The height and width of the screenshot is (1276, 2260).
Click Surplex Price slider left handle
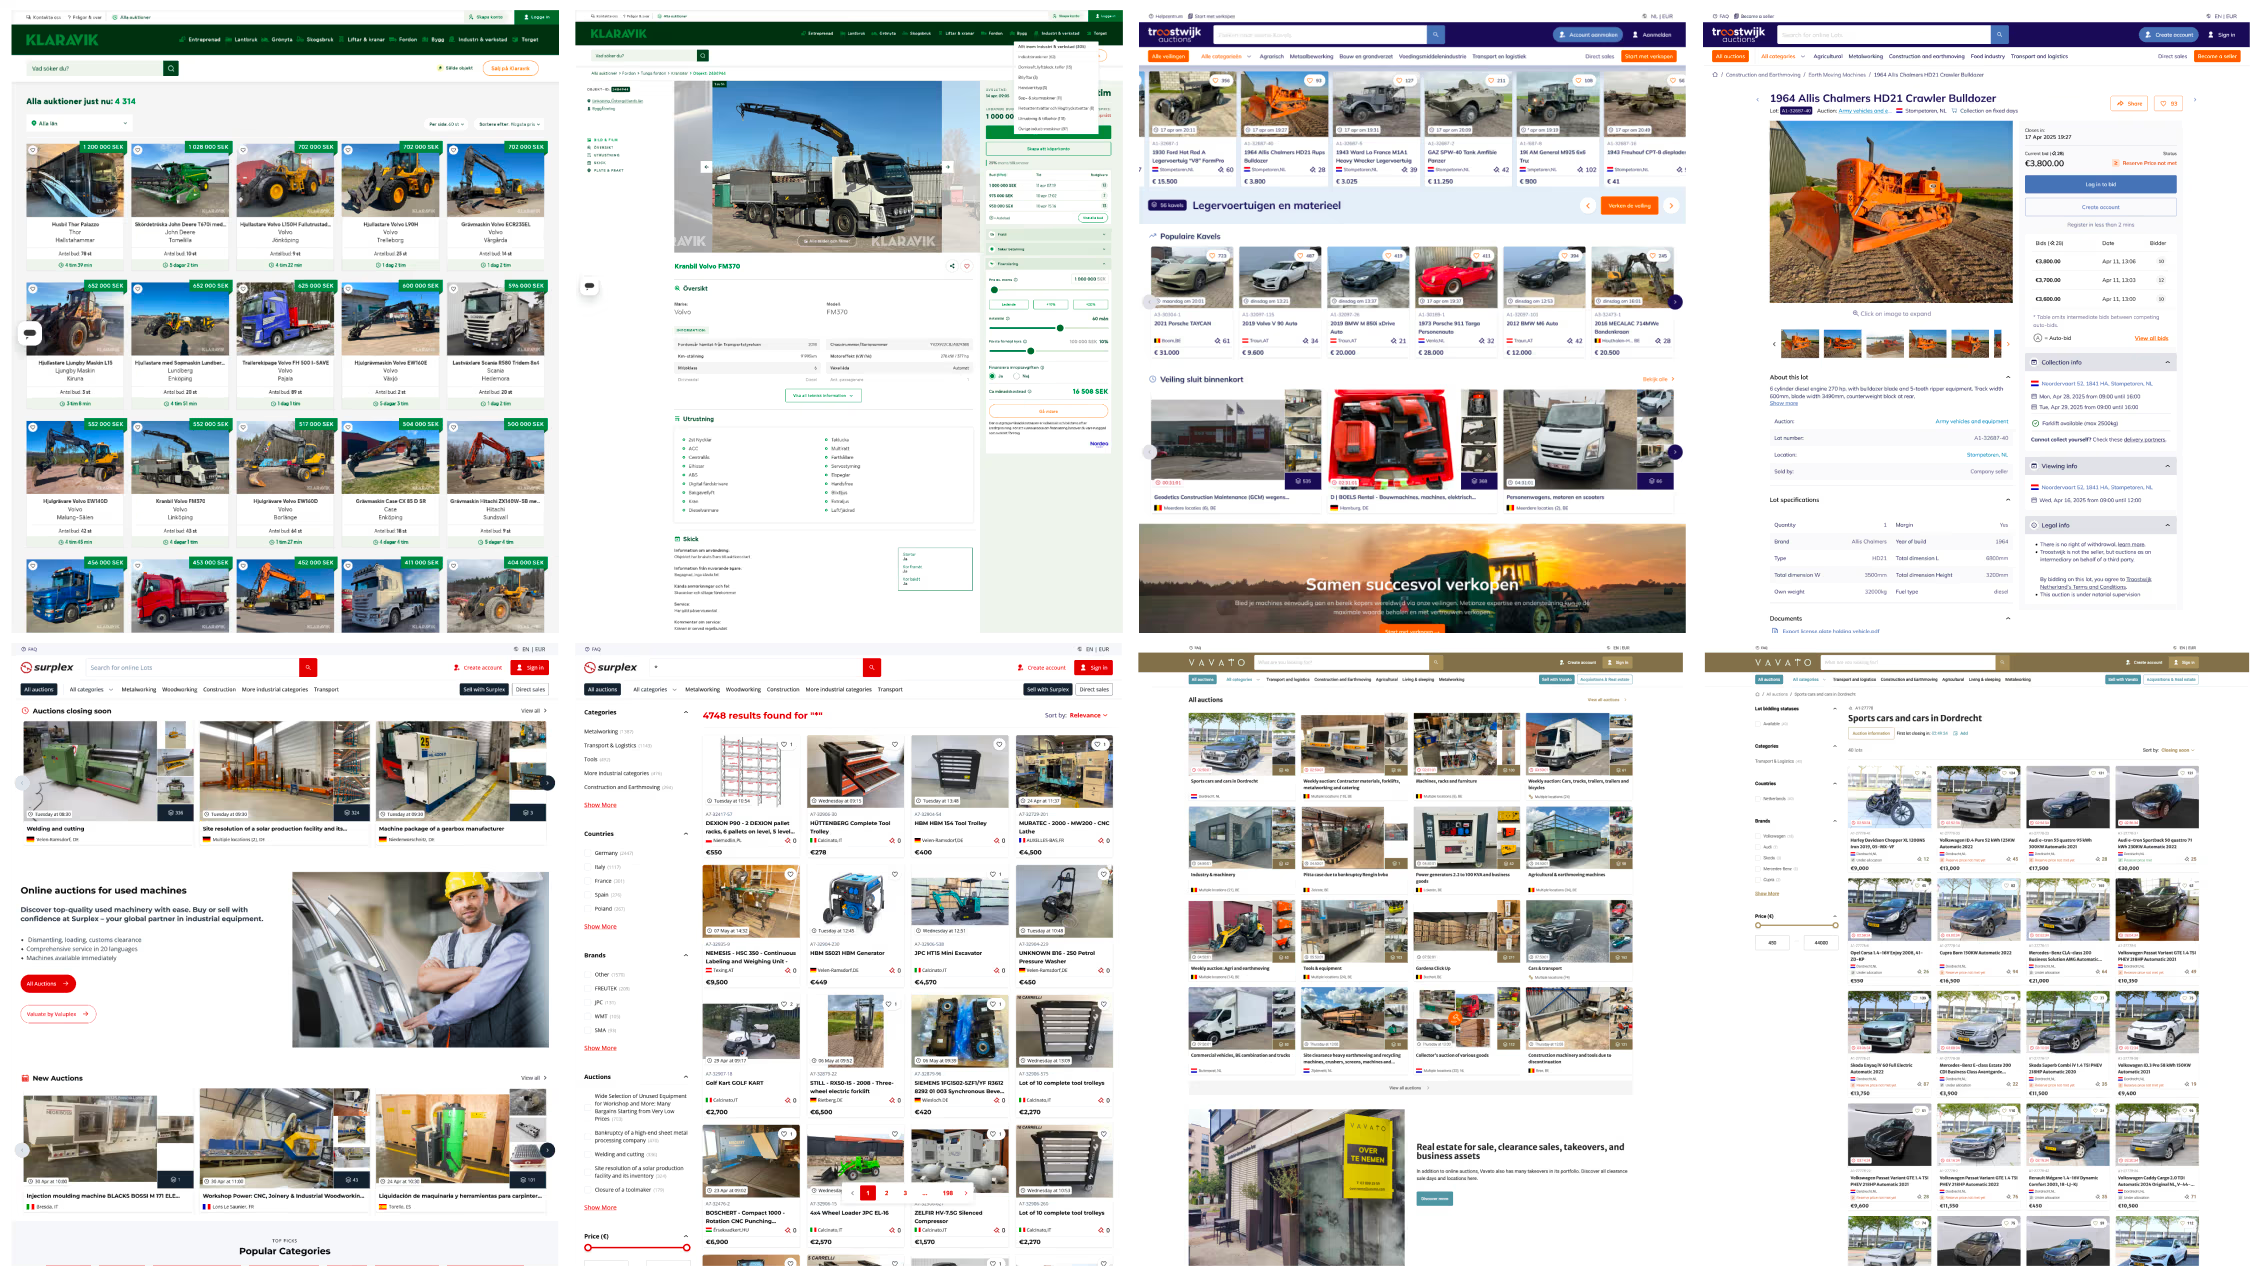[588, 1247]
